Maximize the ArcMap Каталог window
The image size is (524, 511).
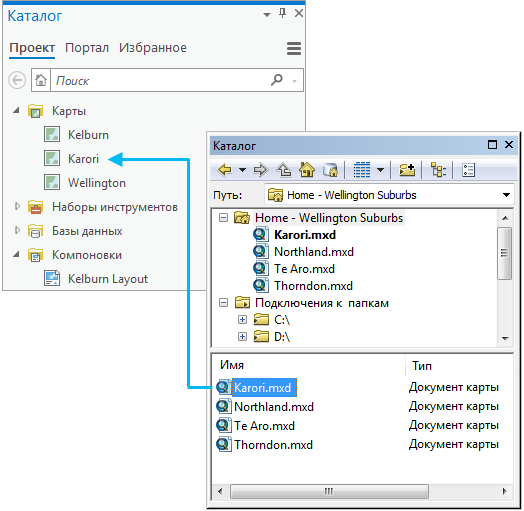pos(492,145)
